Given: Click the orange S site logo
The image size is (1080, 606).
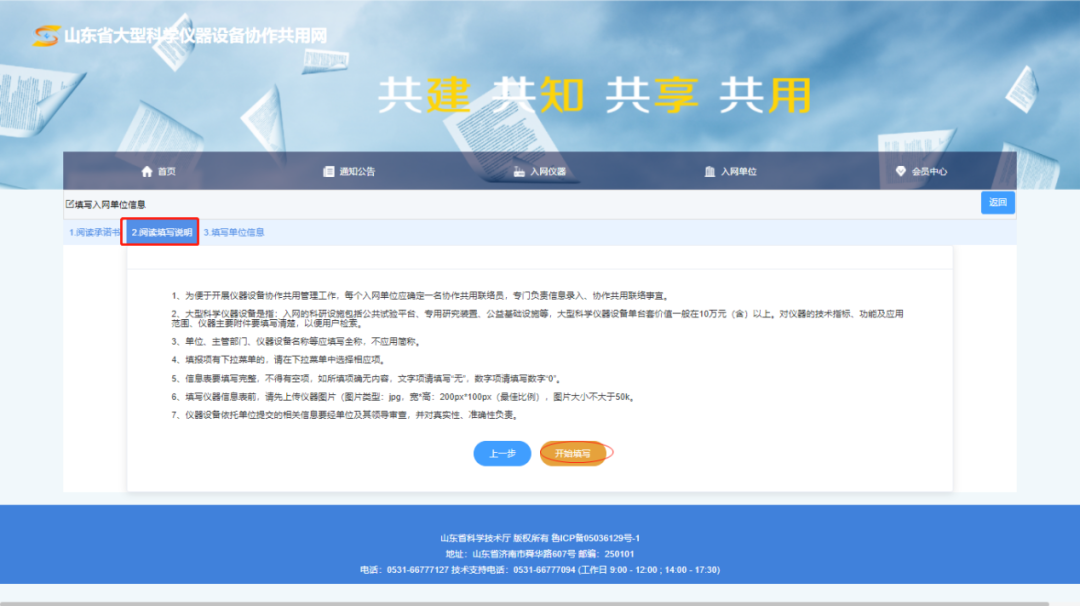Looking at the screenshot, I should [45, 36].
